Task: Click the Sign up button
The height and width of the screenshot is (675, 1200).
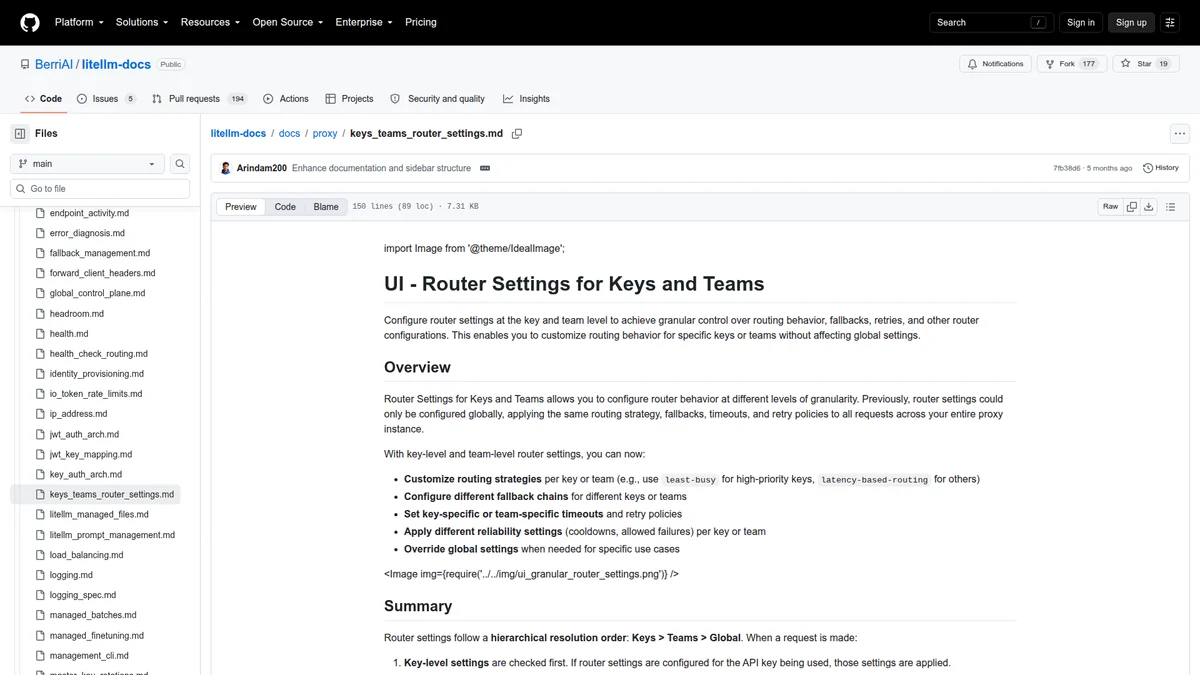Action: tap(1131, 22)
